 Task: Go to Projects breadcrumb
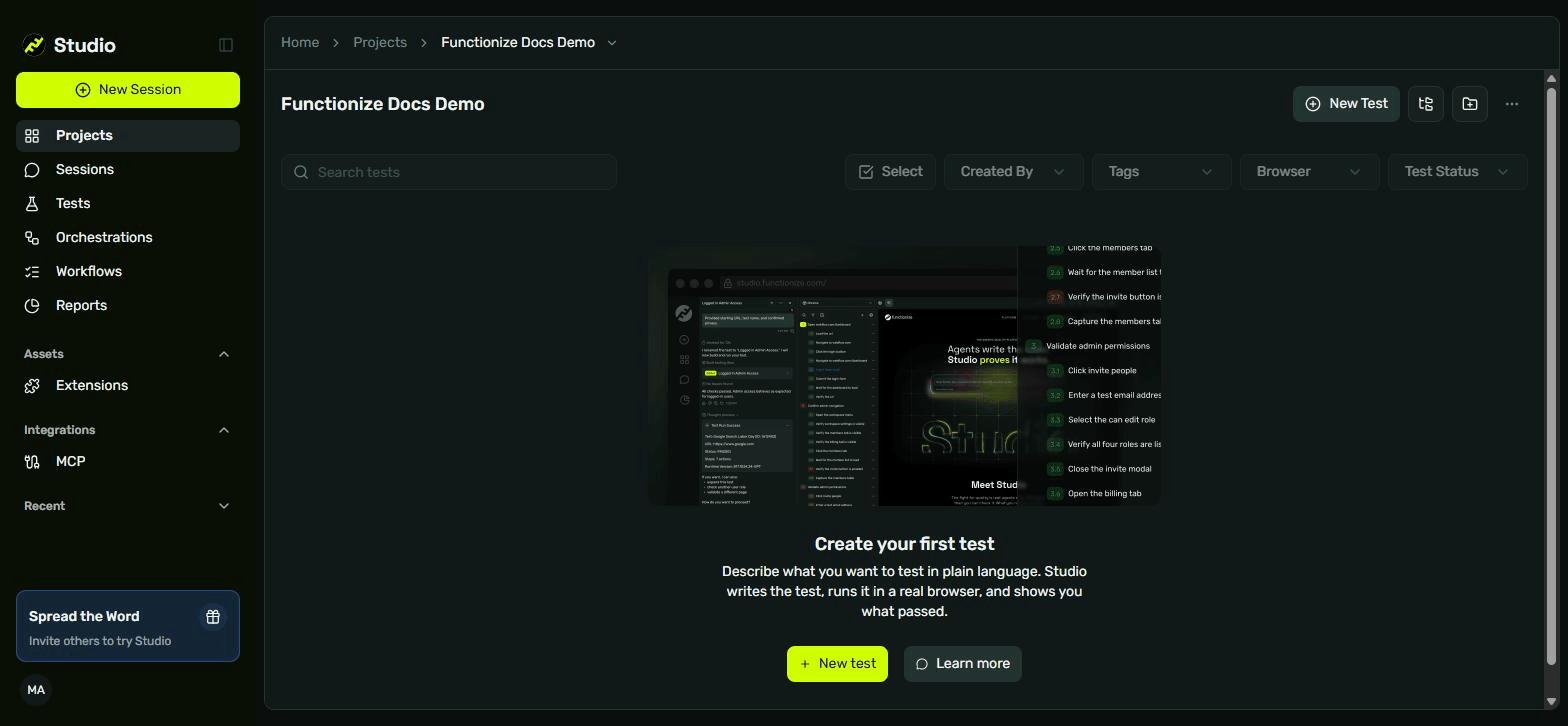coord(380,42)
